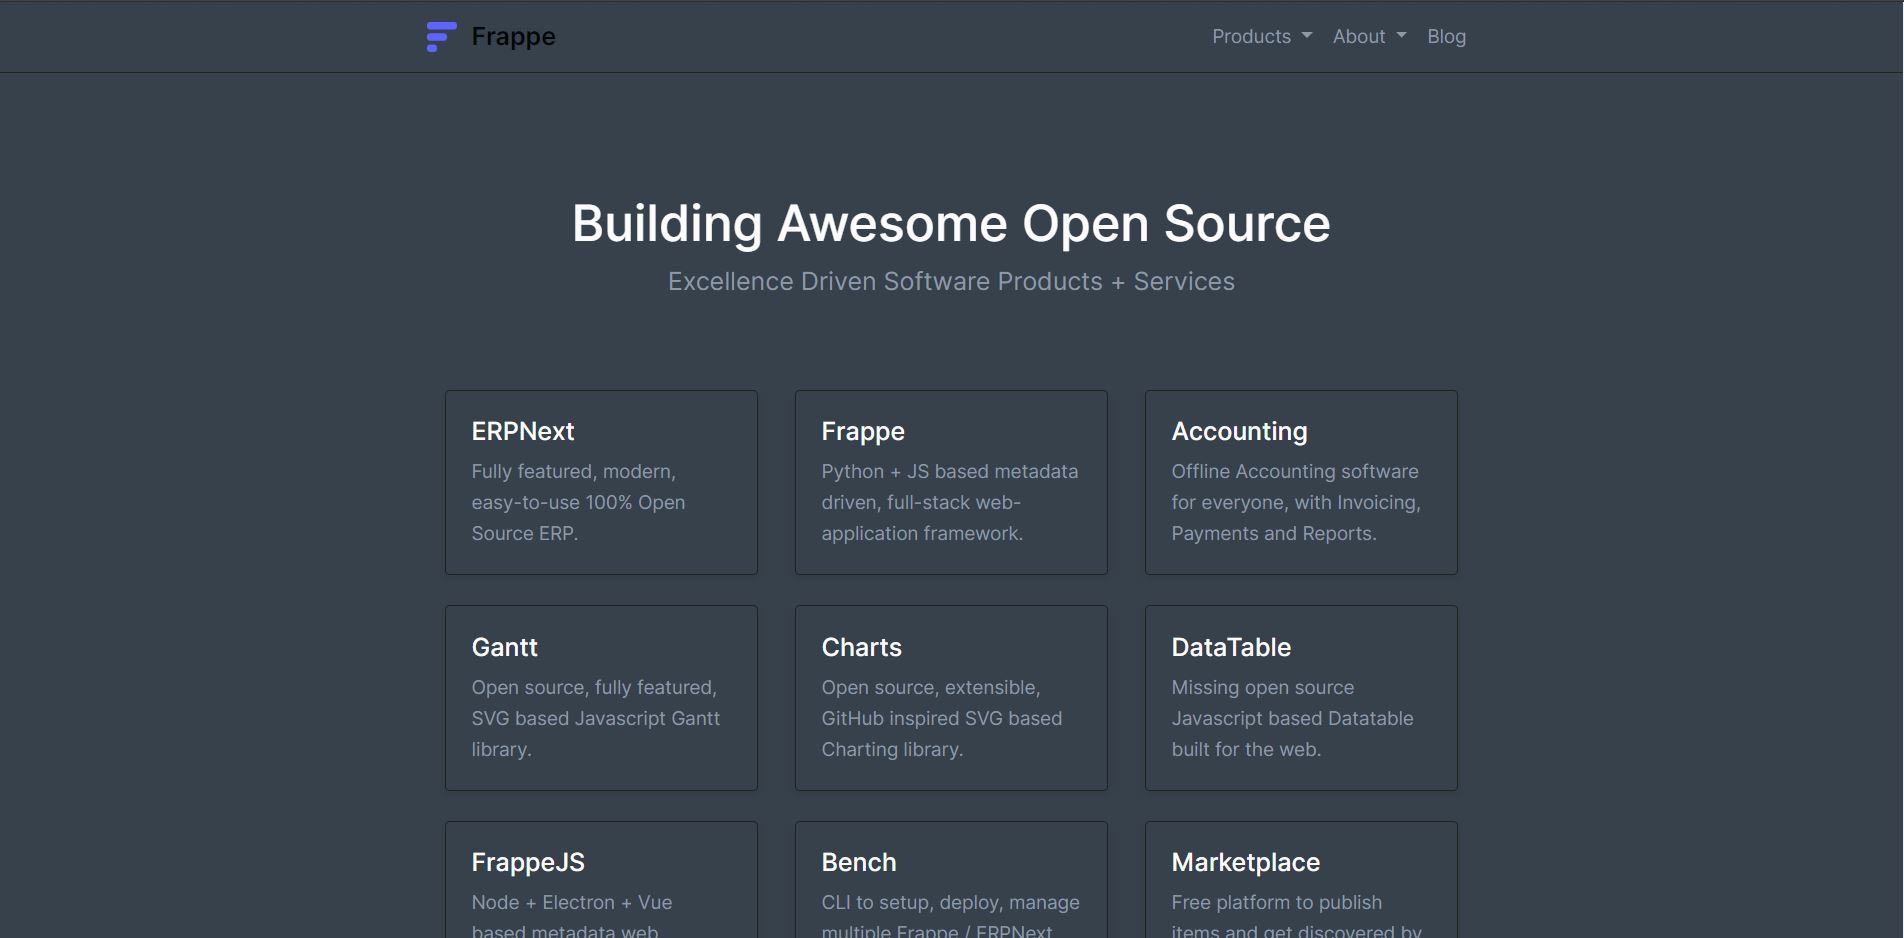Expand the About dropdown menu
This screenshot has height=938, width=1904.
[x=1370, y=36]
